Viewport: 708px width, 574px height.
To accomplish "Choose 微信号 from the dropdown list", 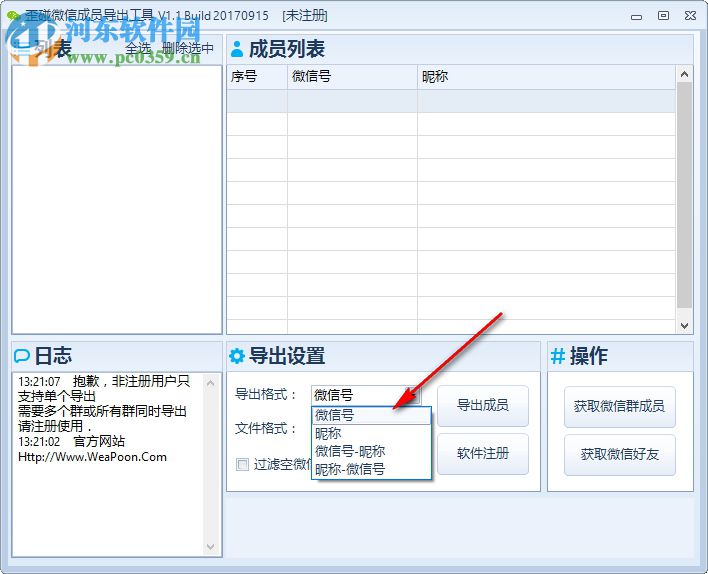I will click(371, 415).
